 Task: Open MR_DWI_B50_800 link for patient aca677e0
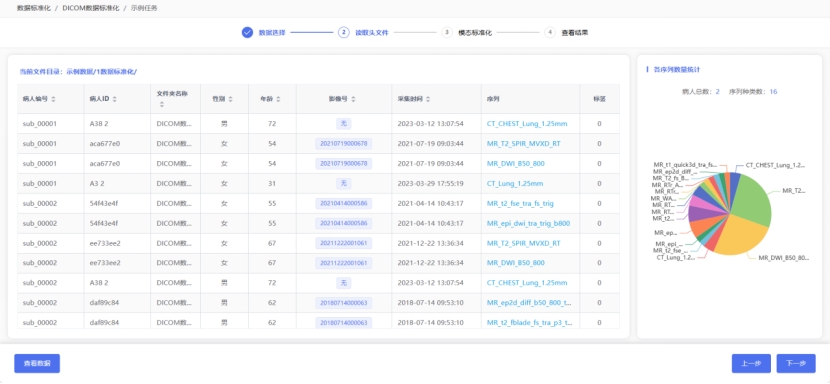click(516, 164)
